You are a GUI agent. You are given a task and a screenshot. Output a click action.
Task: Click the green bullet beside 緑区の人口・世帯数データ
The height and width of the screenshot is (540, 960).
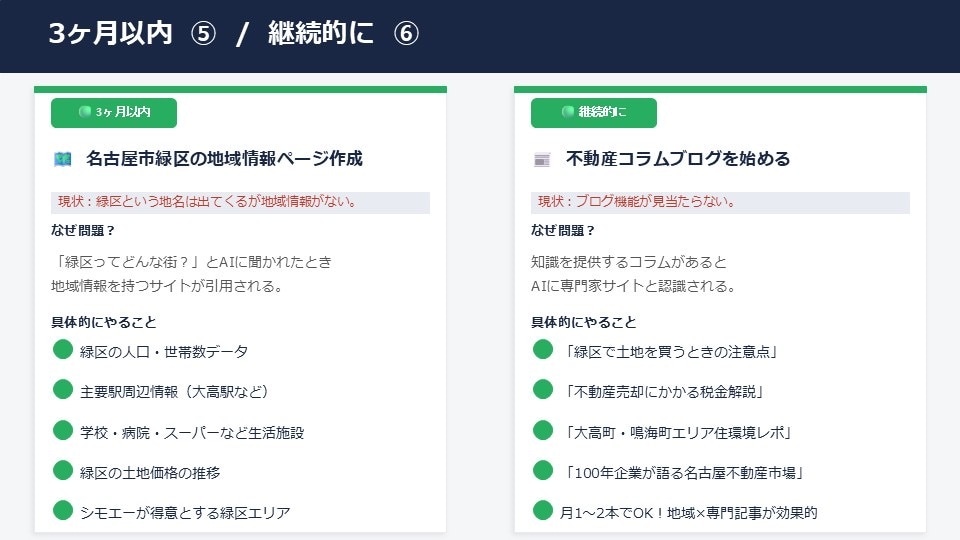63,349
